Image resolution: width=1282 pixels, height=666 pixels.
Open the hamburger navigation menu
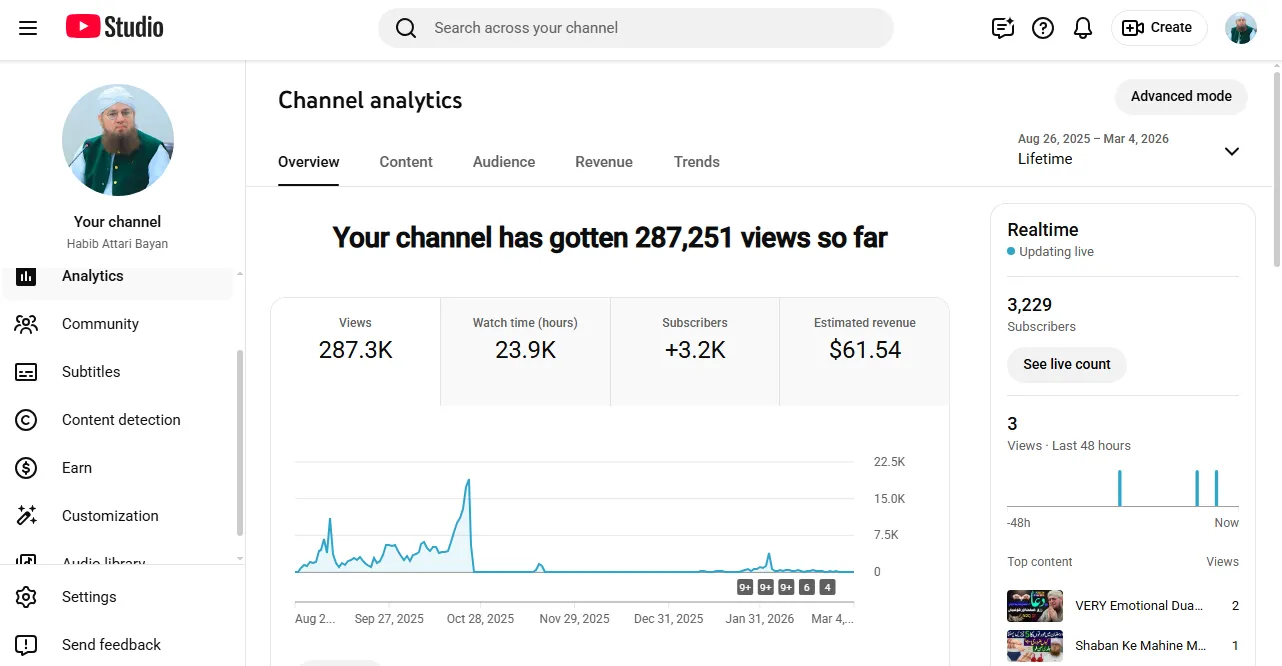tap(28, 28)
